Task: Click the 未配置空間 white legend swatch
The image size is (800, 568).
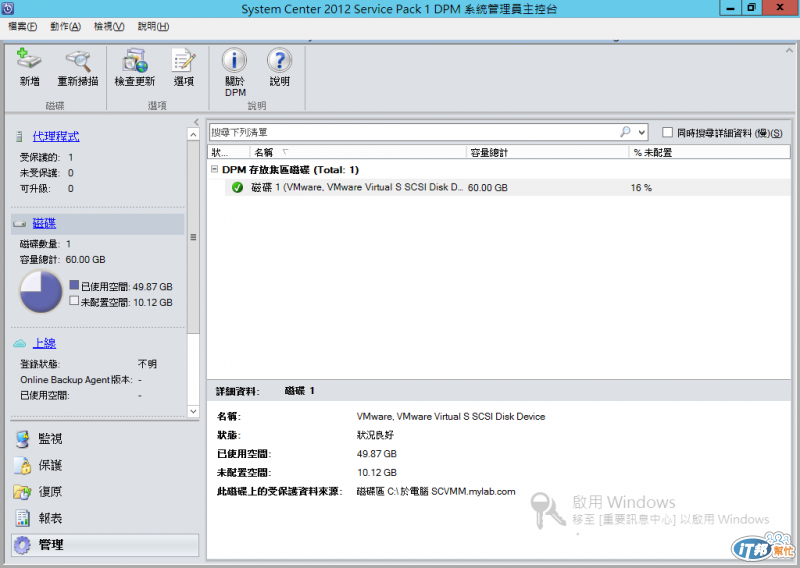Action: point(74,301)
